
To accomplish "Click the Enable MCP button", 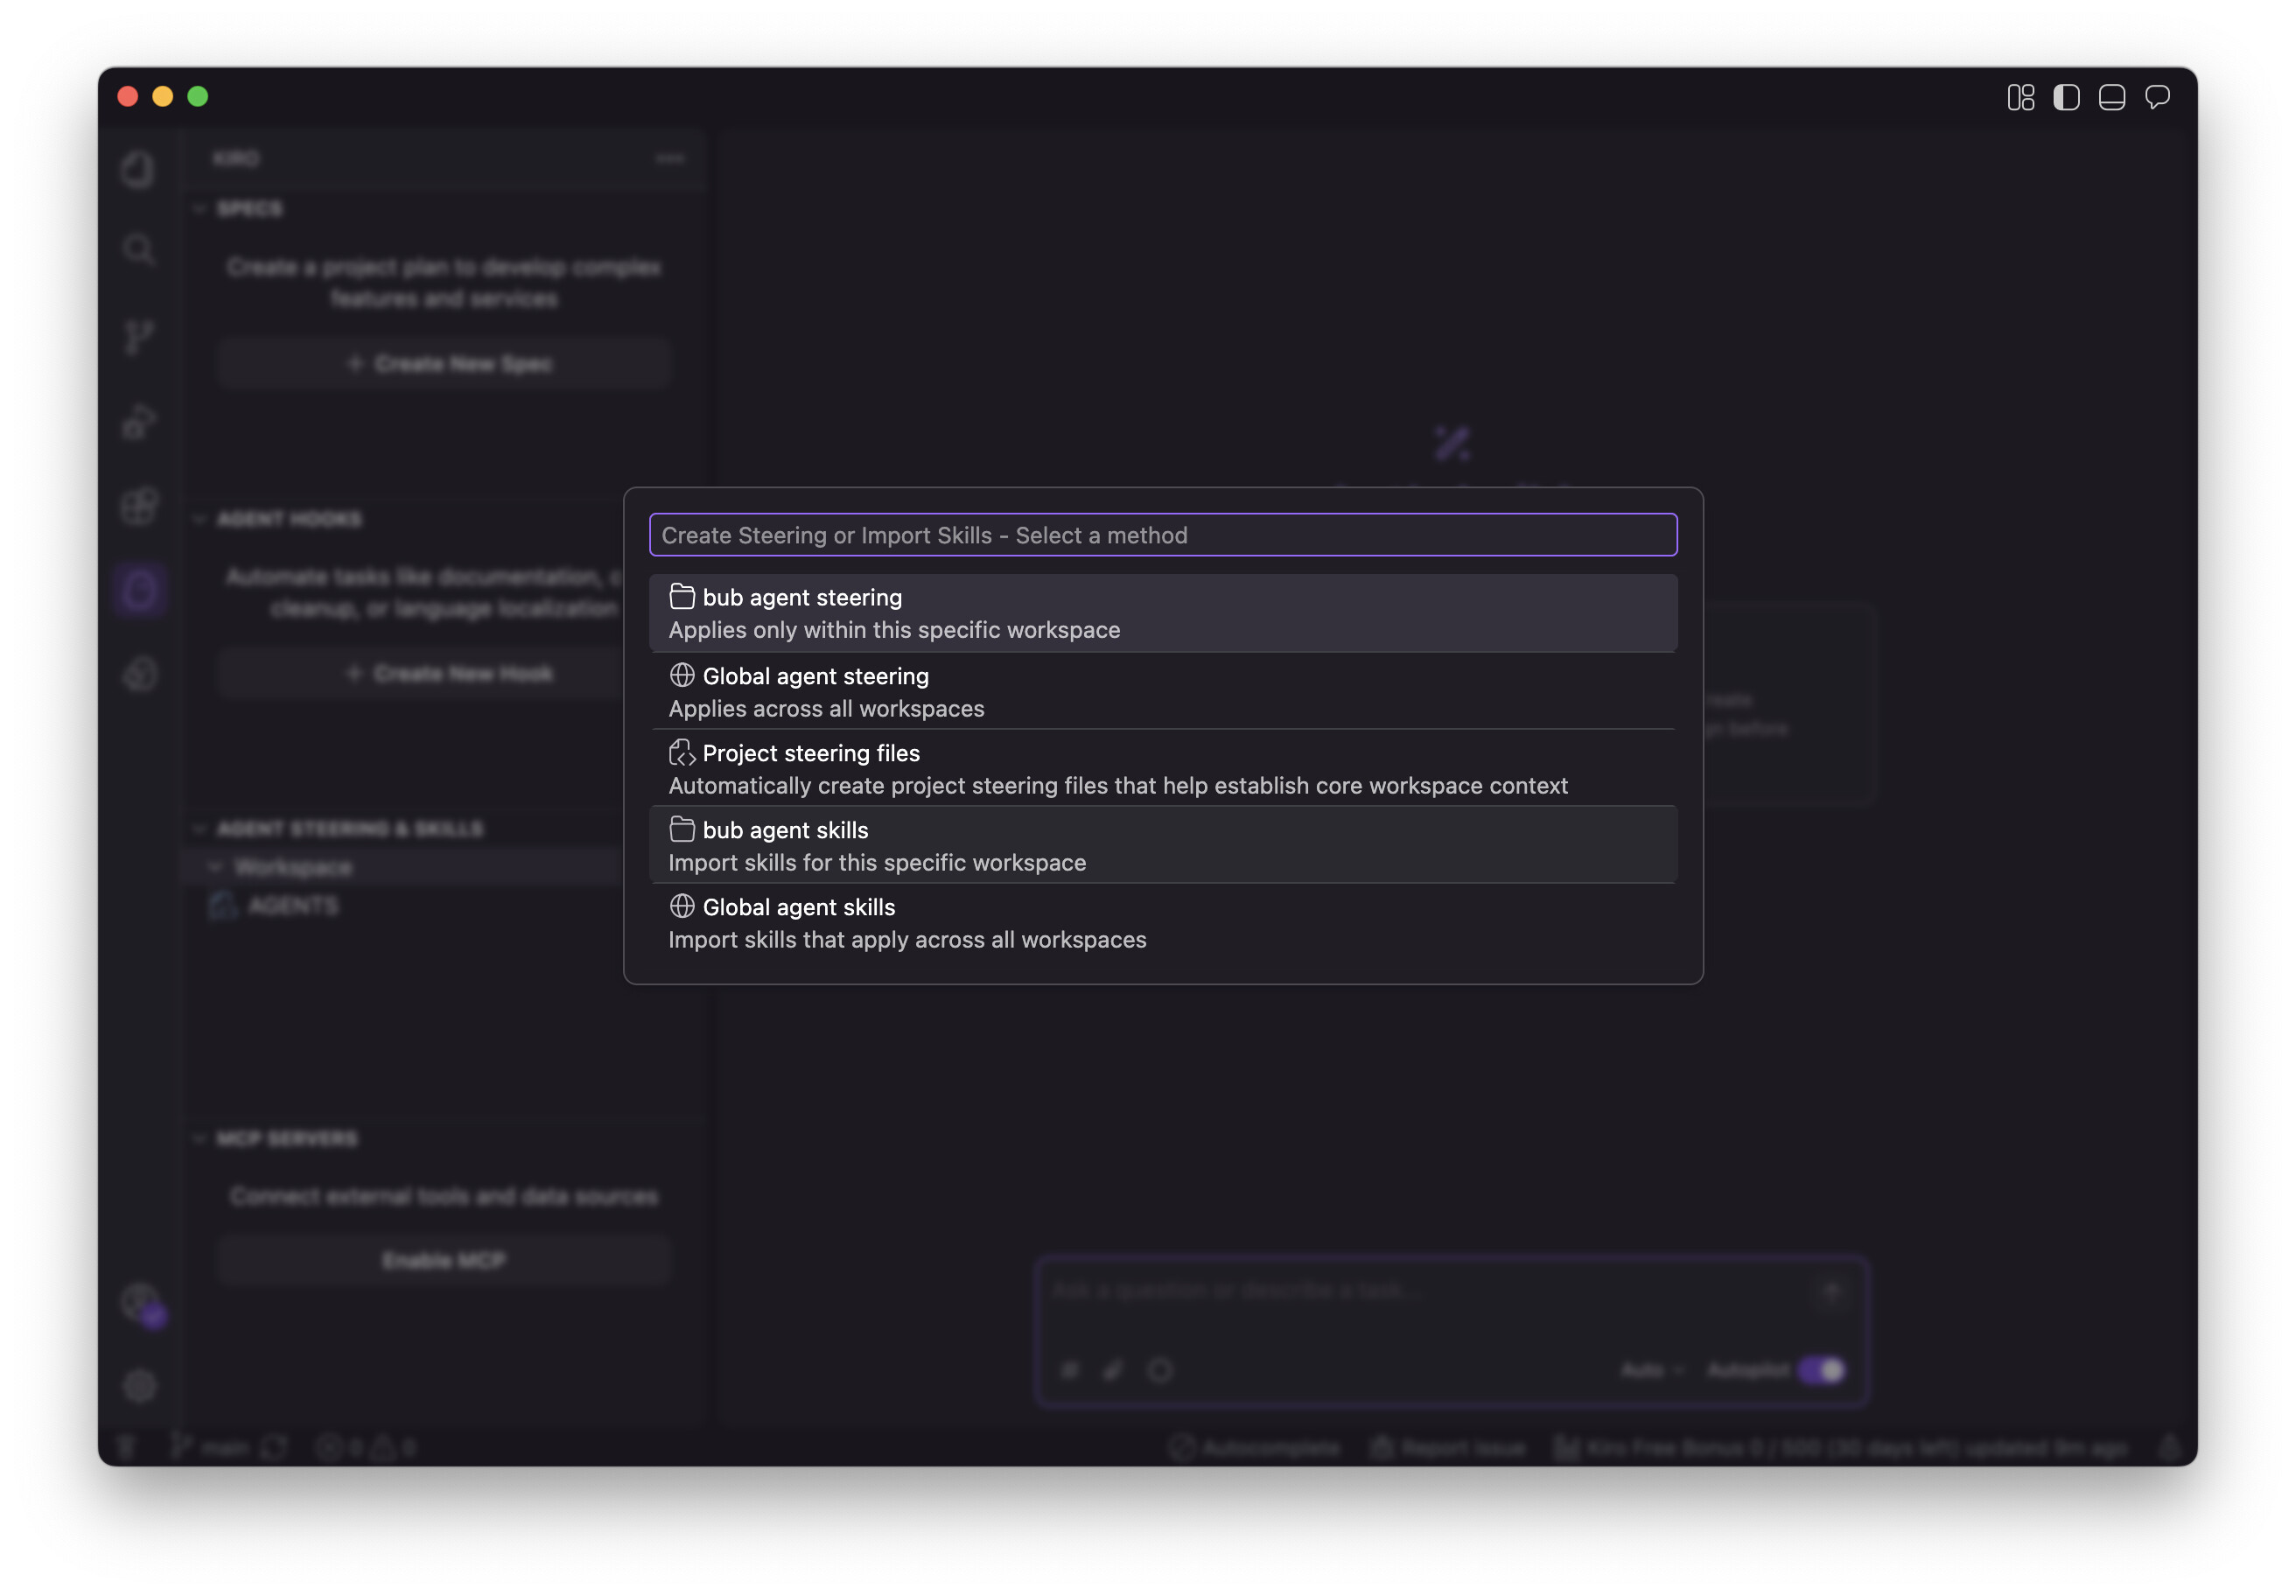I will click(x=444, y=1260).
